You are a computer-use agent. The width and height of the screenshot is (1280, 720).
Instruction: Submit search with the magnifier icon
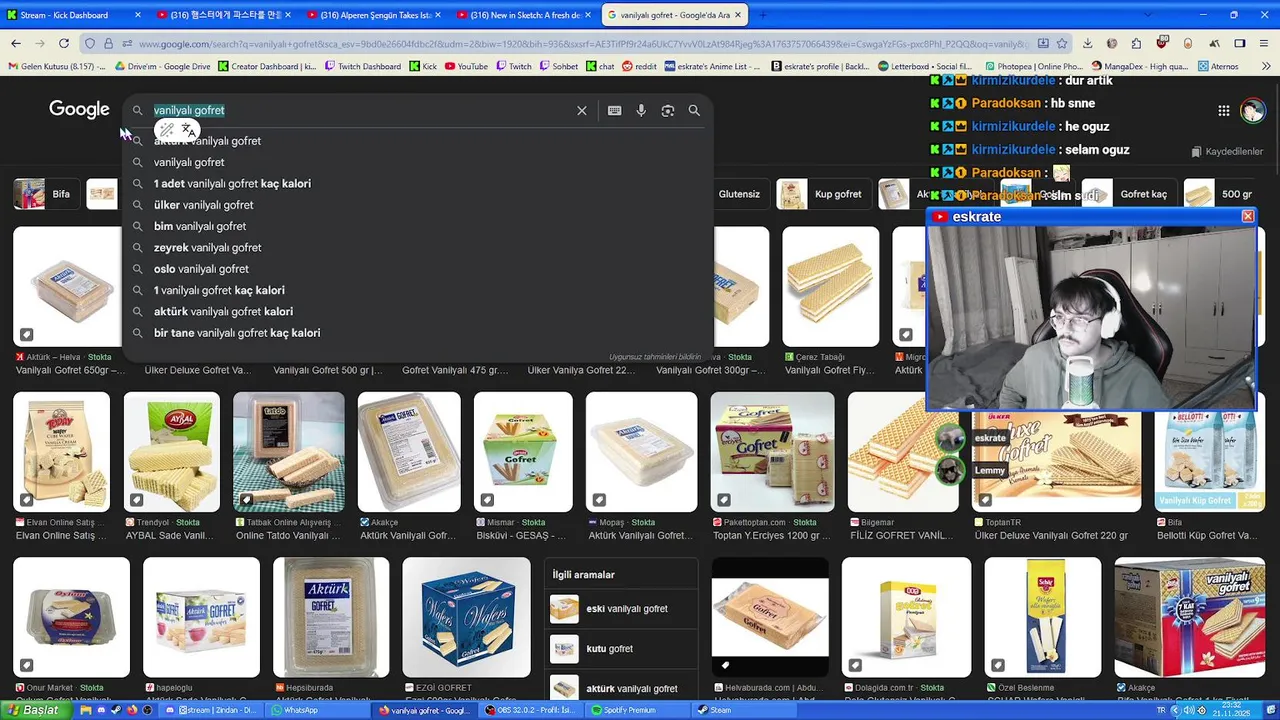694,111
